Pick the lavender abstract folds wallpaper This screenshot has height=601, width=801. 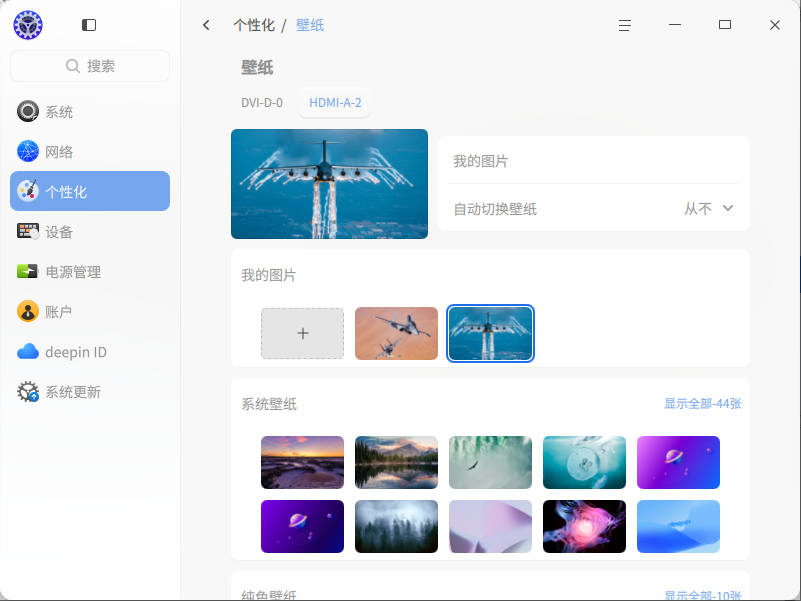[x=490, y=526]
